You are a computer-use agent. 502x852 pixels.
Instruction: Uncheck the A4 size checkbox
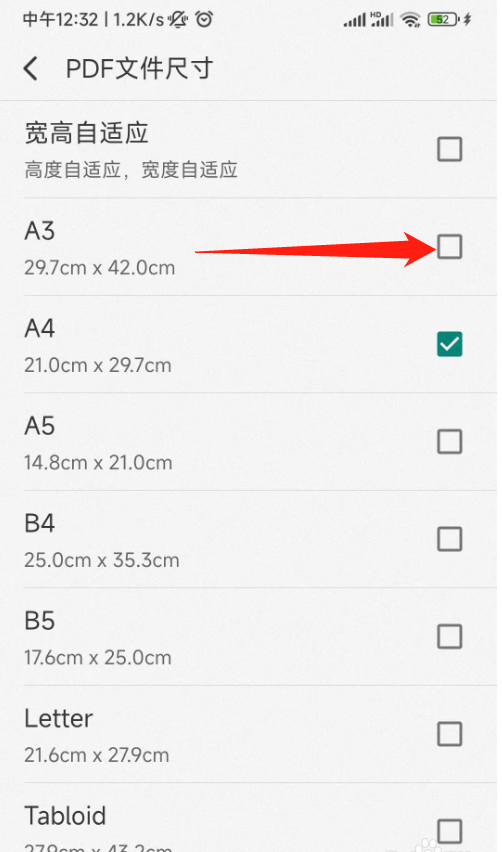pyautogui.click(x=450, y=344)
